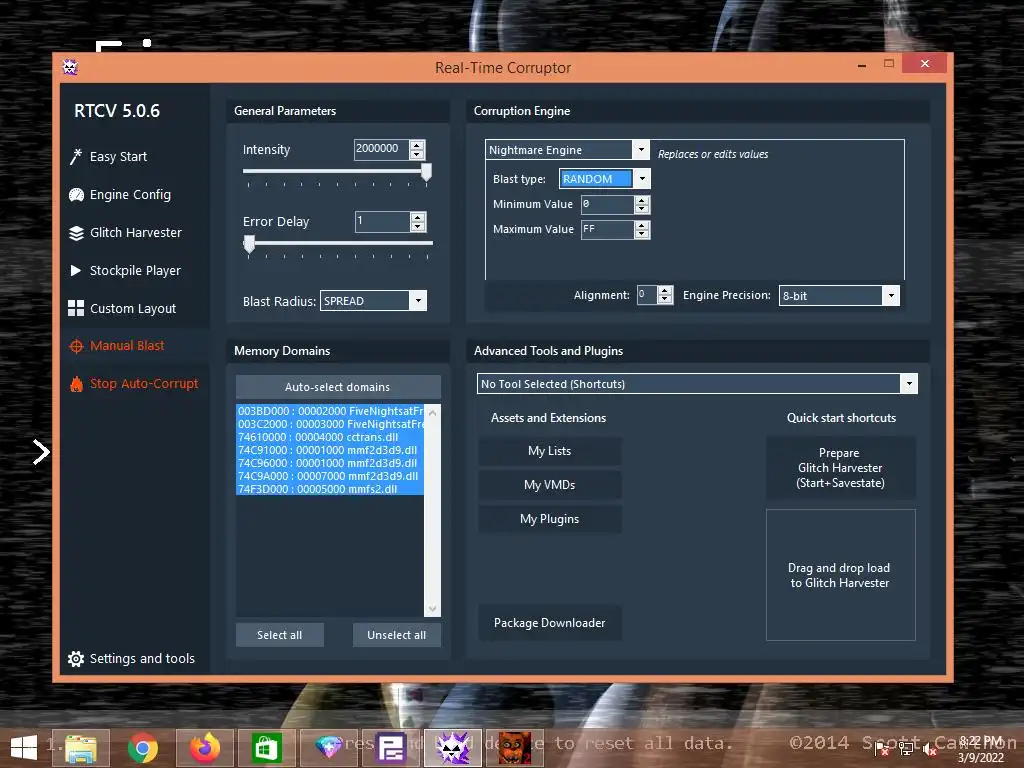Increase Error Delay with up arrow
Viewport: 1024px width, 768px height.
coord(417,217)
